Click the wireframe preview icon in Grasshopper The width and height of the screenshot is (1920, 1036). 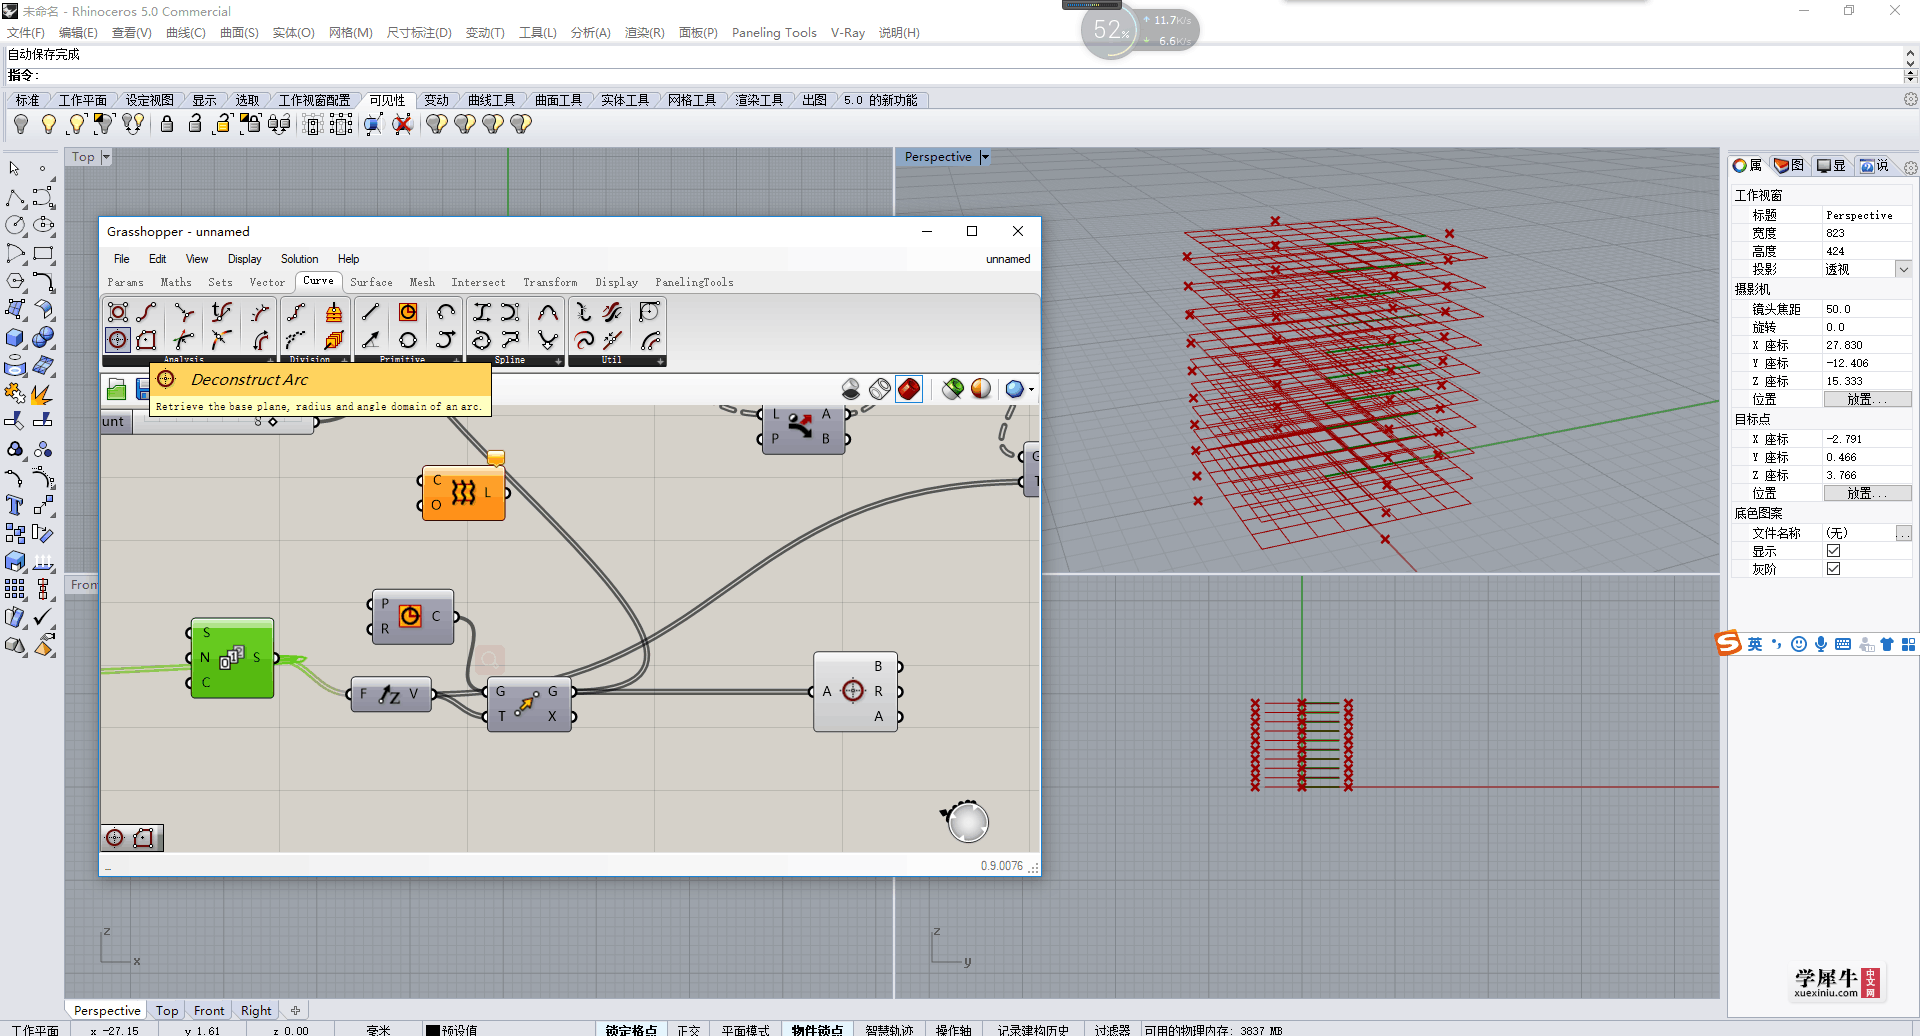pyautogui.click(x=880, y=389)
